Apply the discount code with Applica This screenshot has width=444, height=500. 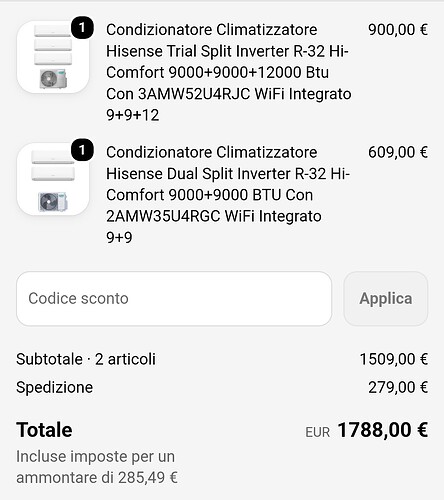click(x=386, y=299)
